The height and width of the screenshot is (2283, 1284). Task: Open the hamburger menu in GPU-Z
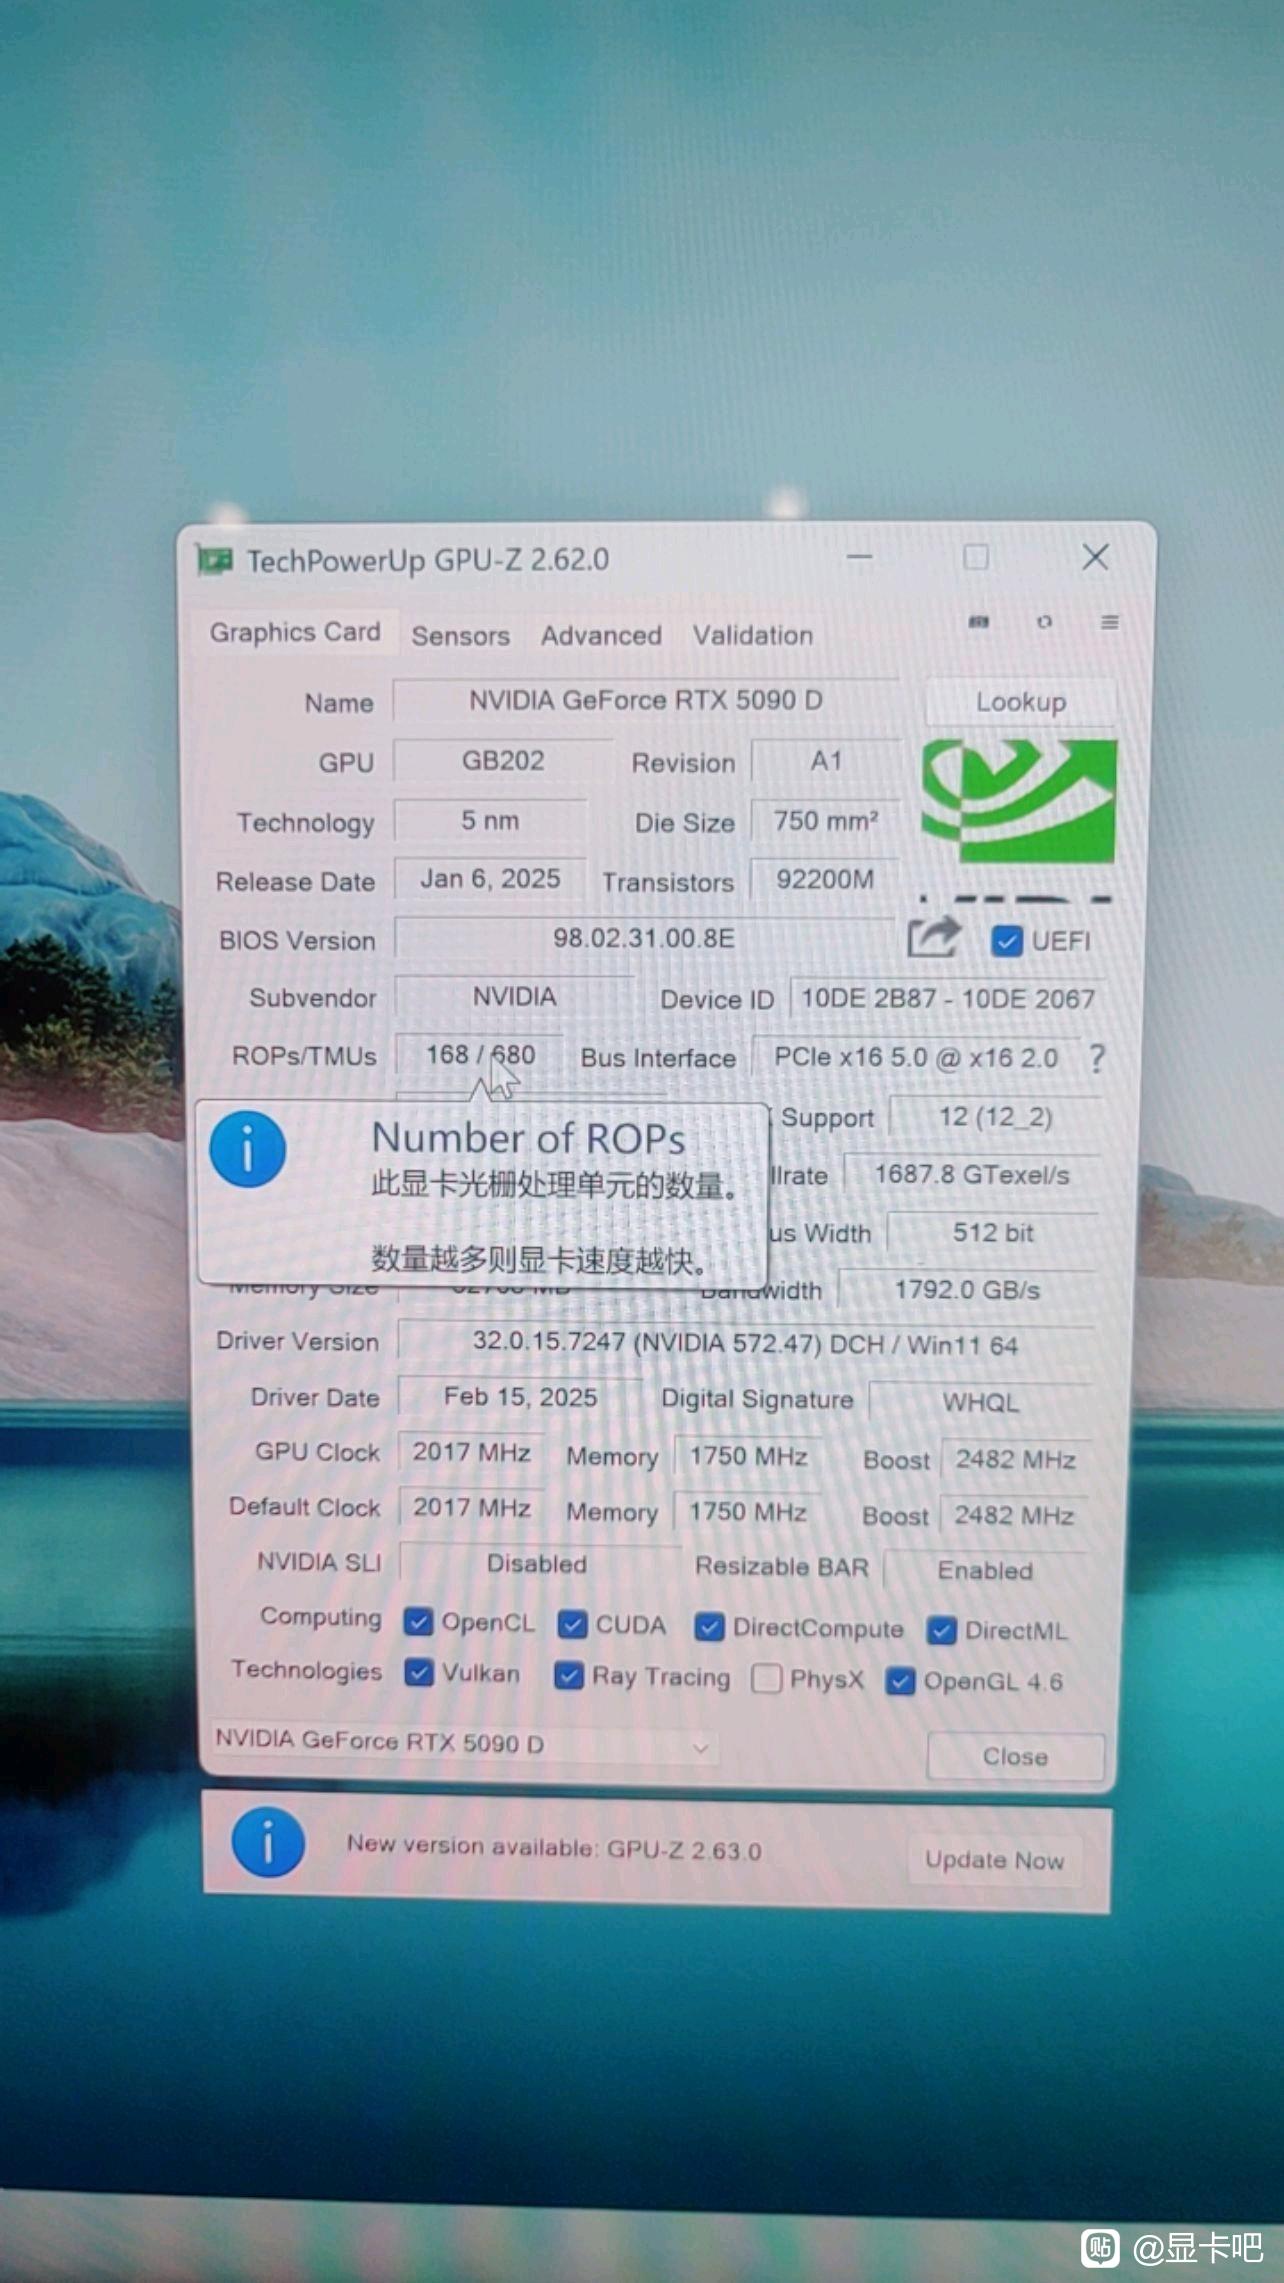[x=1110, y=622]
